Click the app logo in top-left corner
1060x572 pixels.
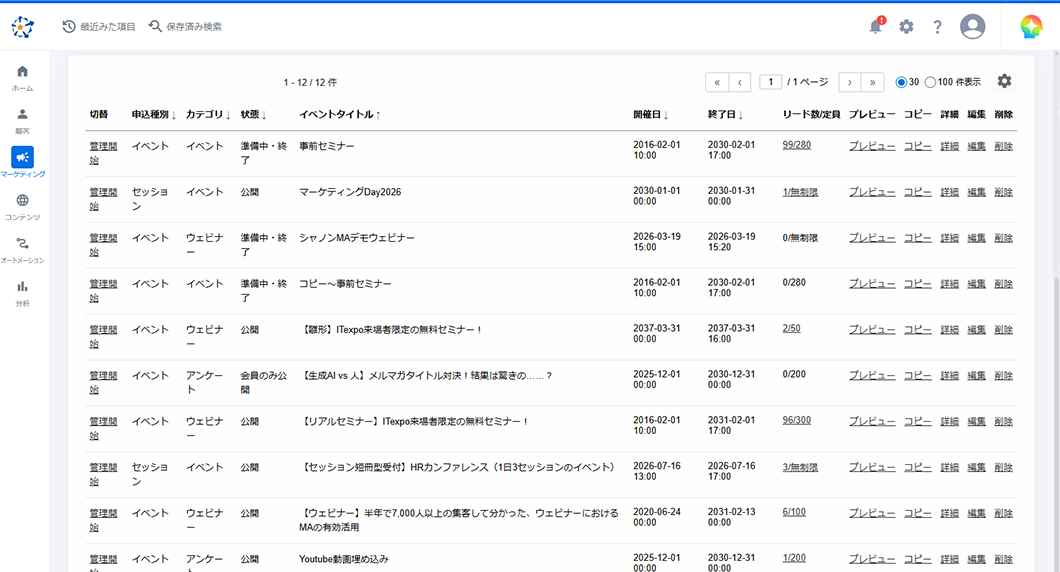(x=22, y=27)
